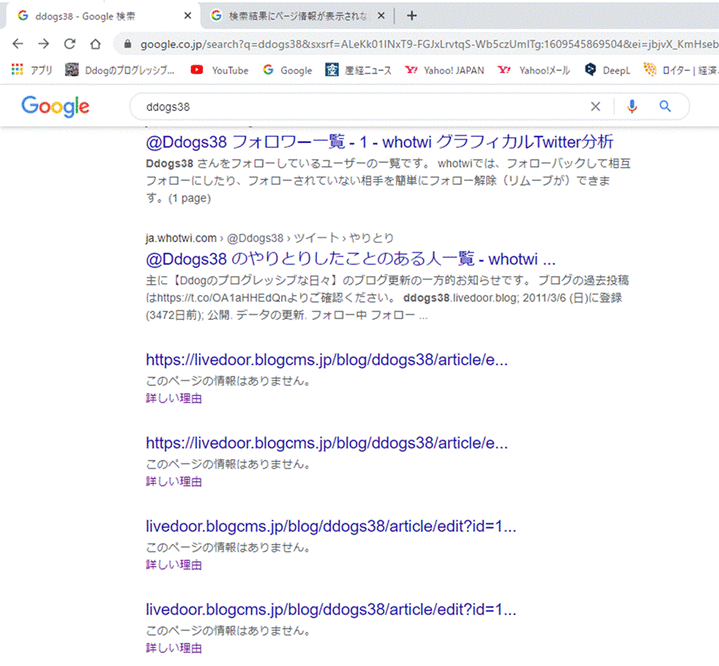Open first livedoor.blogcms.jp edit?id=1 result
Viewport: 719px width, 666px height.
tap(331, 527)
